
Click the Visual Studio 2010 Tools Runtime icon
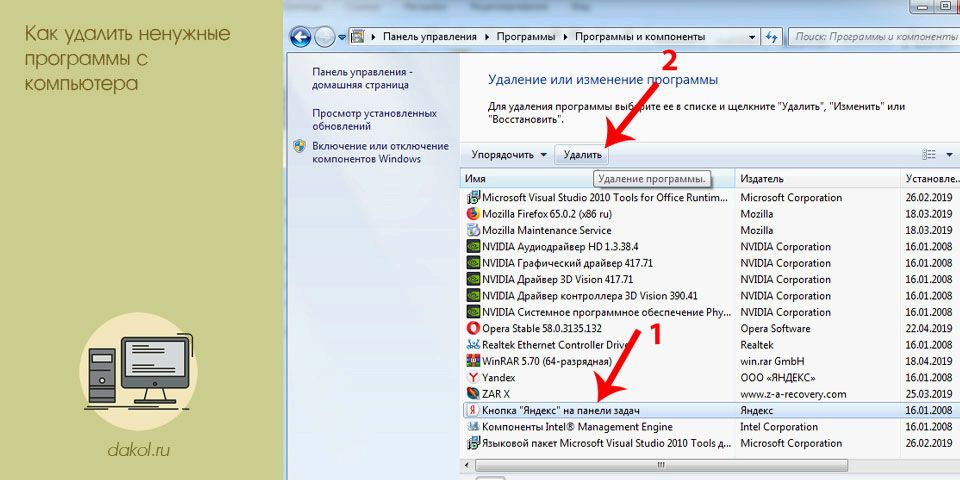pyautogui.click(x=473, y=198)
